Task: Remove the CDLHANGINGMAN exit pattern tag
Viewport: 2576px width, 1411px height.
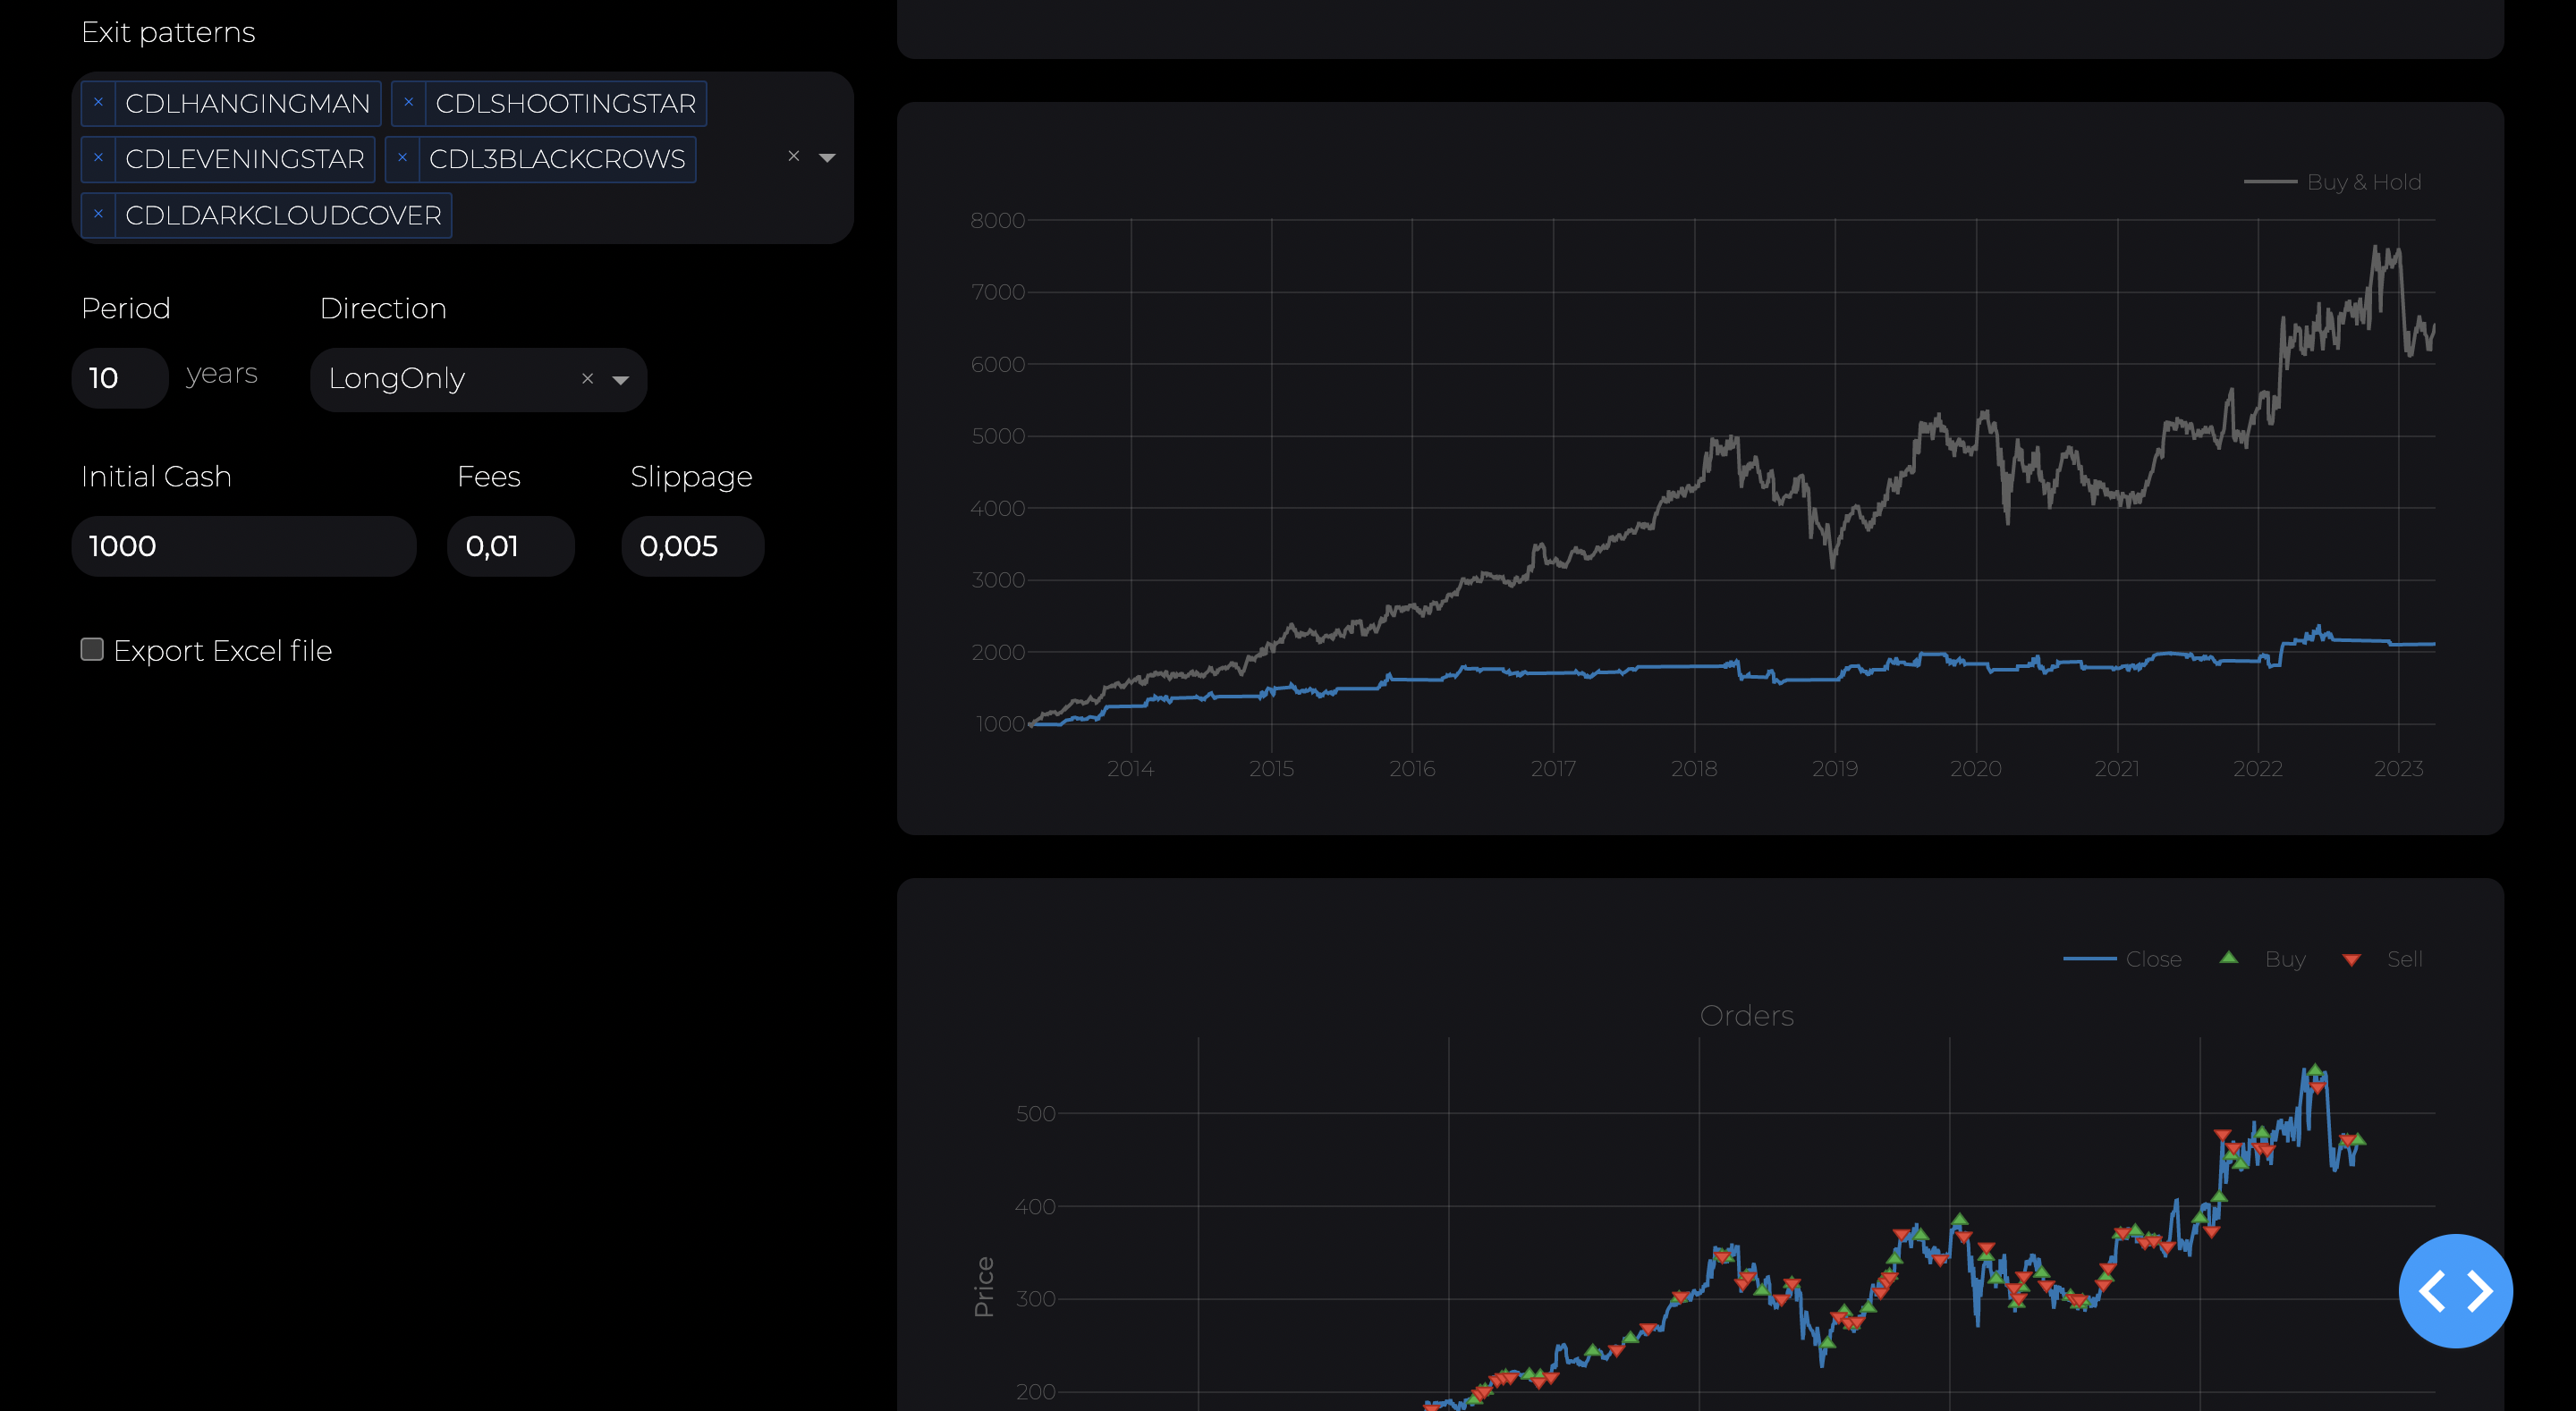Action: coord(98,101)
